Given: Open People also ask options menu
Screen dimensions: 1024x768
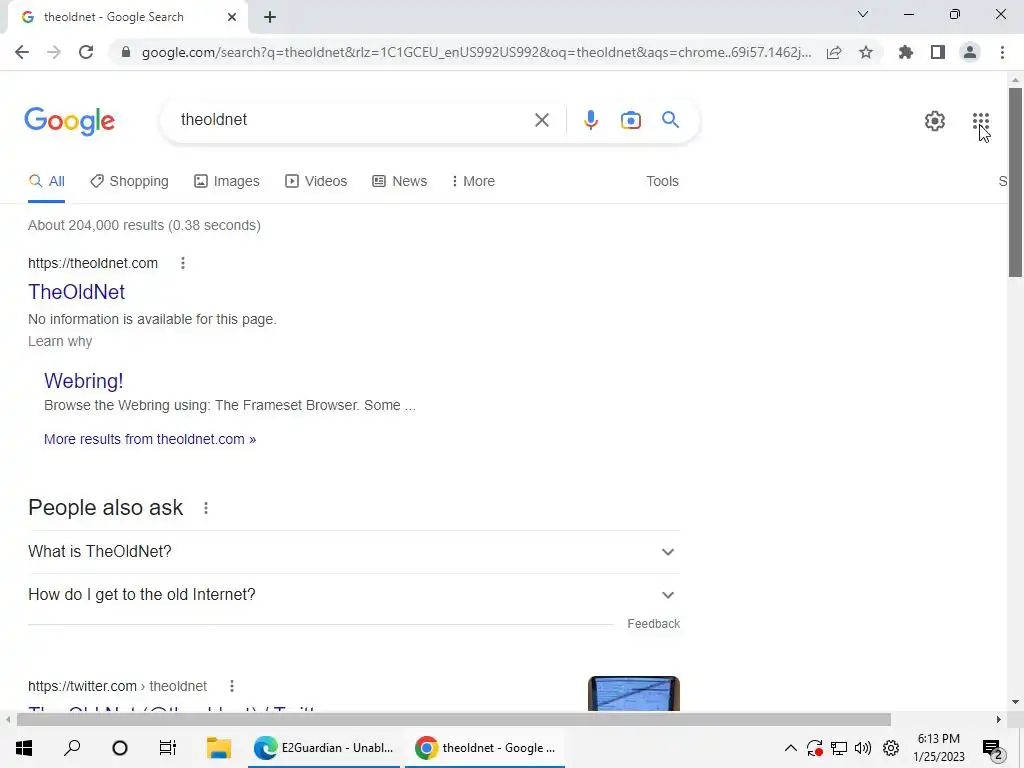Looking at the screenshot, I should tap(206, 508).
